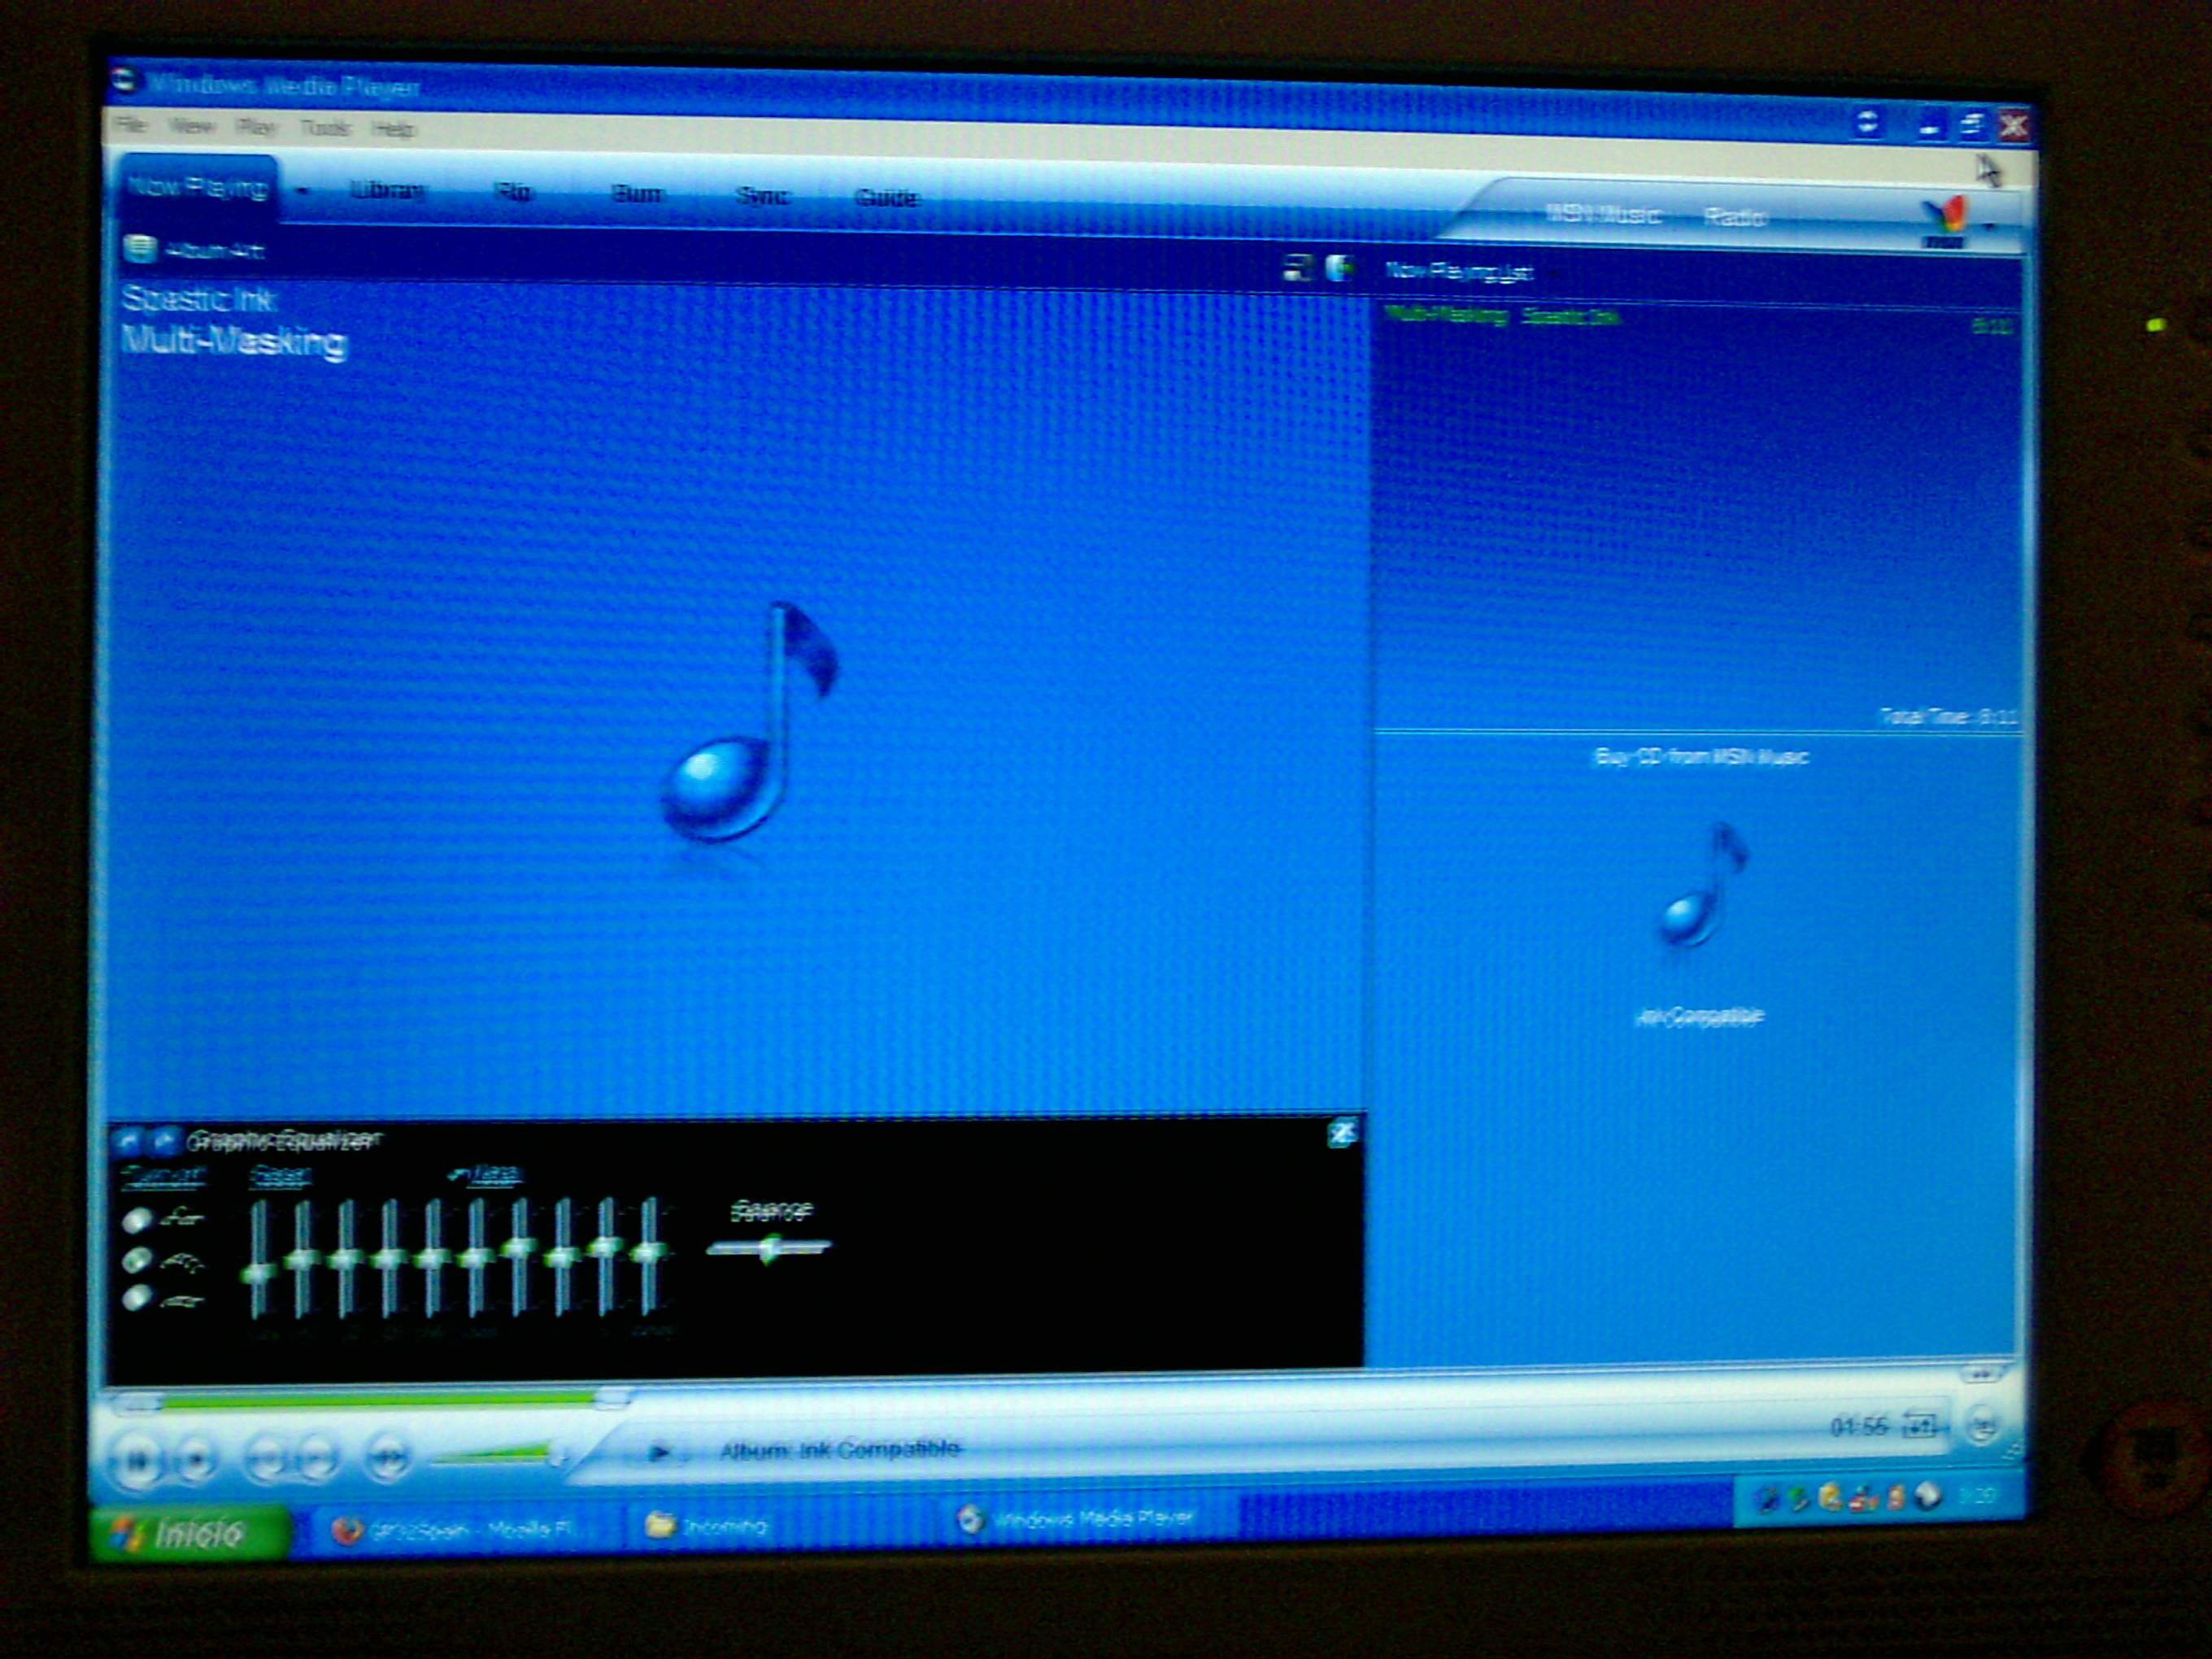This screenshot has width=2212, height=1659.
Task: Open the Radio tab
Action: tap(1736, 217)
